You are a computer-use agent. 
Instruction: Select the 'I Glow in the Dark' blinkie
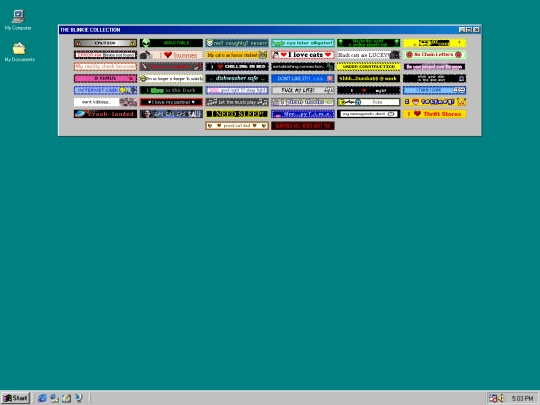click(x=171, y=90)
